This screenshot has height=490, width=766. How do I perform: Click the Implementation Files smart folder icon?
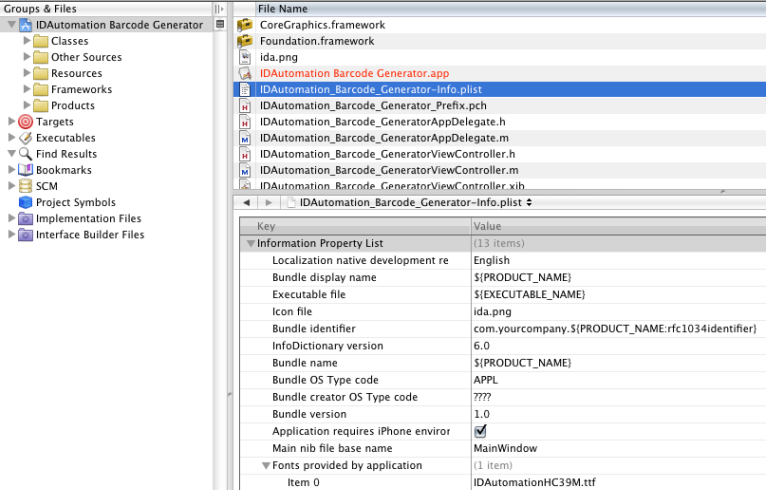click(25, 218)
